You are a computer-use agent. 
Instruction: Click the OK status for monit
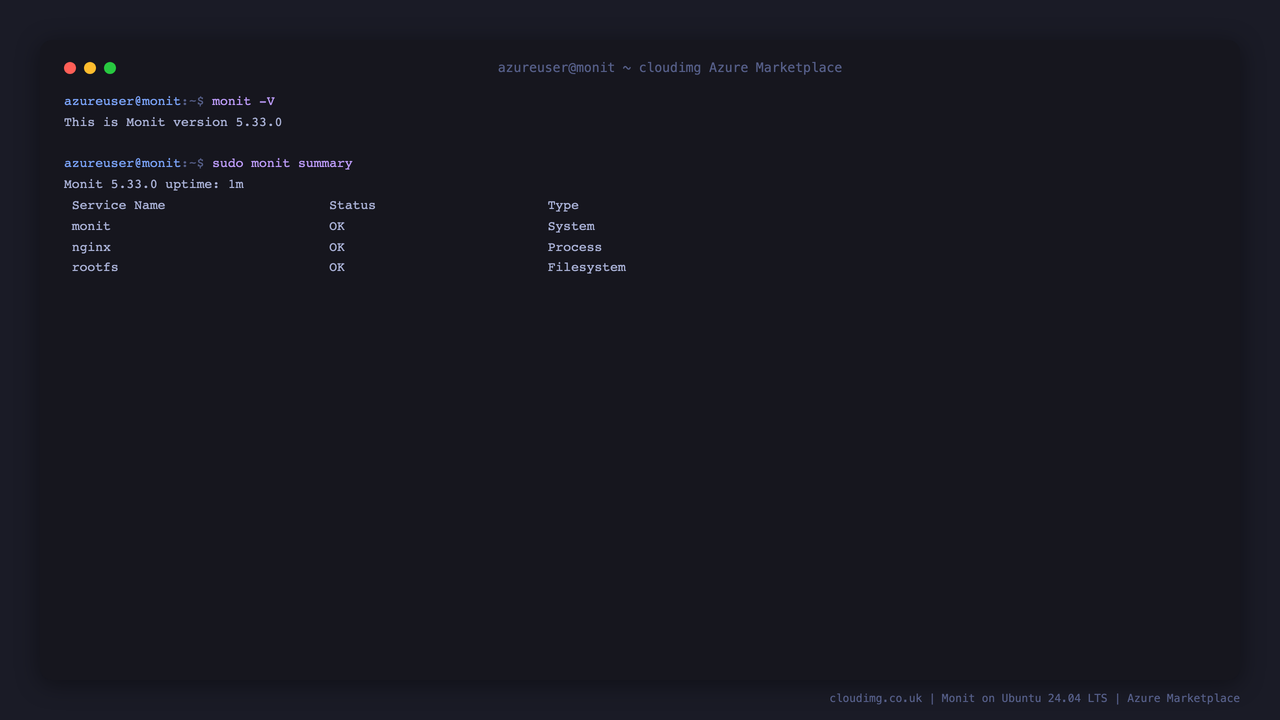pos(337,227)
